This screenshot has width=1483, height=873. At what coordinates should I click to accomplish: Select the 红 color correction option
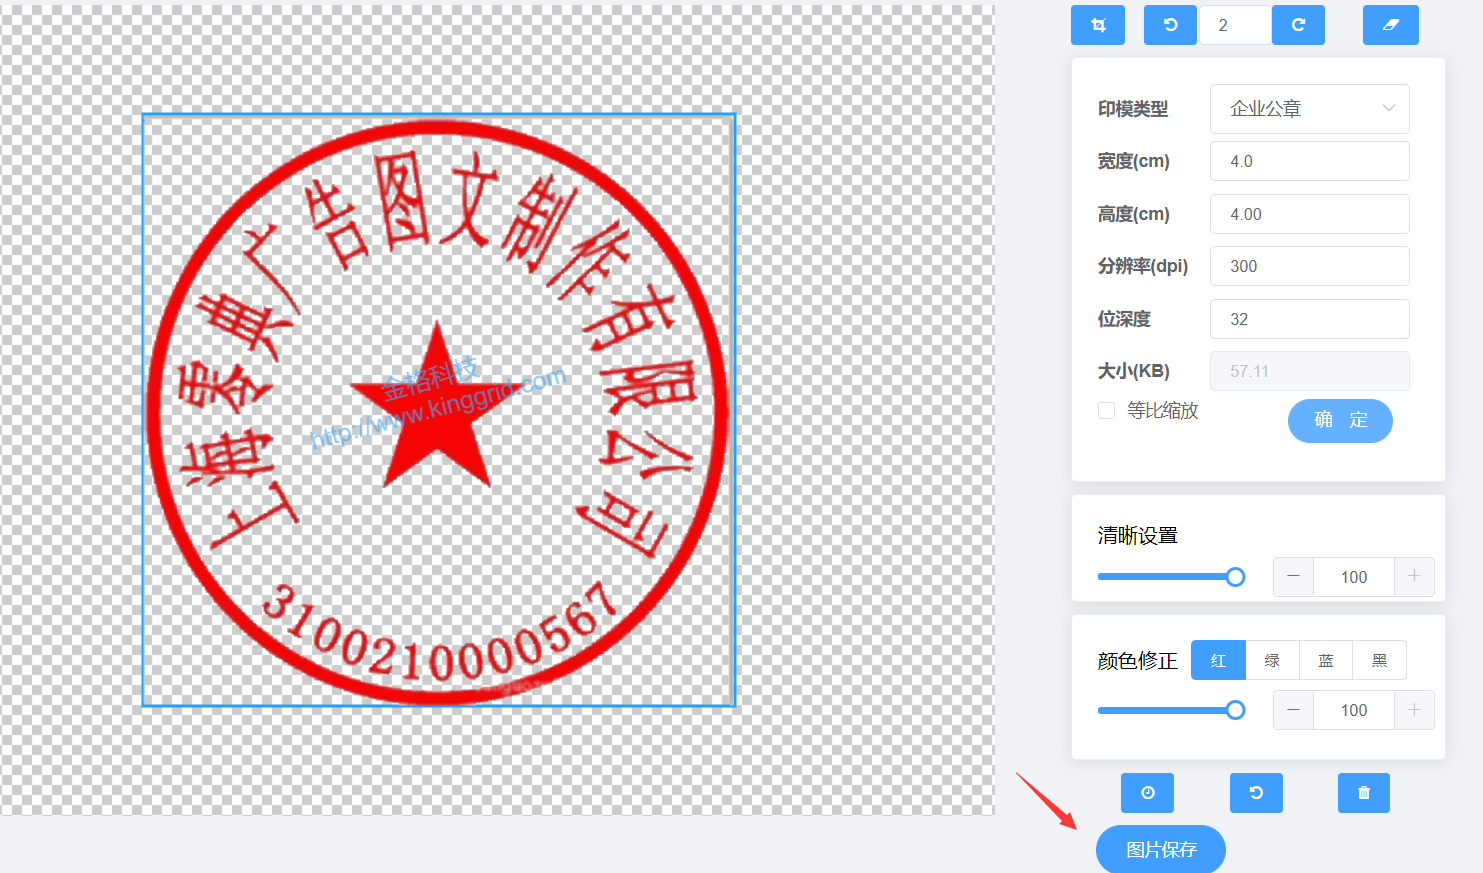pyautogui.click(x=1218, y=660)
